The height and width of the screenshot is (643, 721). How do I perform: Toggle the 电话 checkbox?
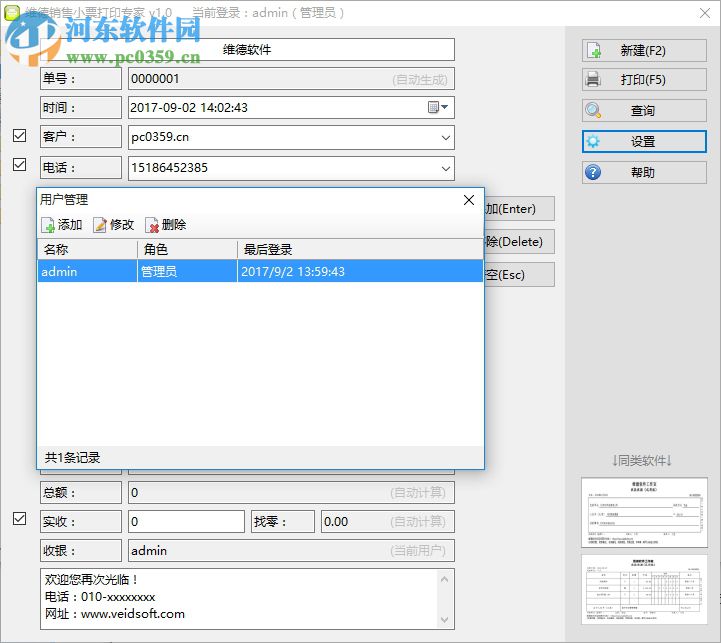pyautogui.click(x=19, y=165)
